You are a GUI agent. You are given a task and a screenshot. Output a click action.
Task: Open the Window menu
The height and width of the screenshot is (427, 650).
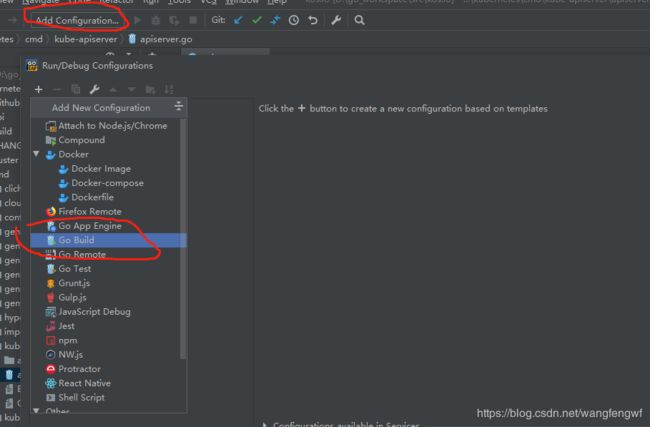tap(242, 2)
